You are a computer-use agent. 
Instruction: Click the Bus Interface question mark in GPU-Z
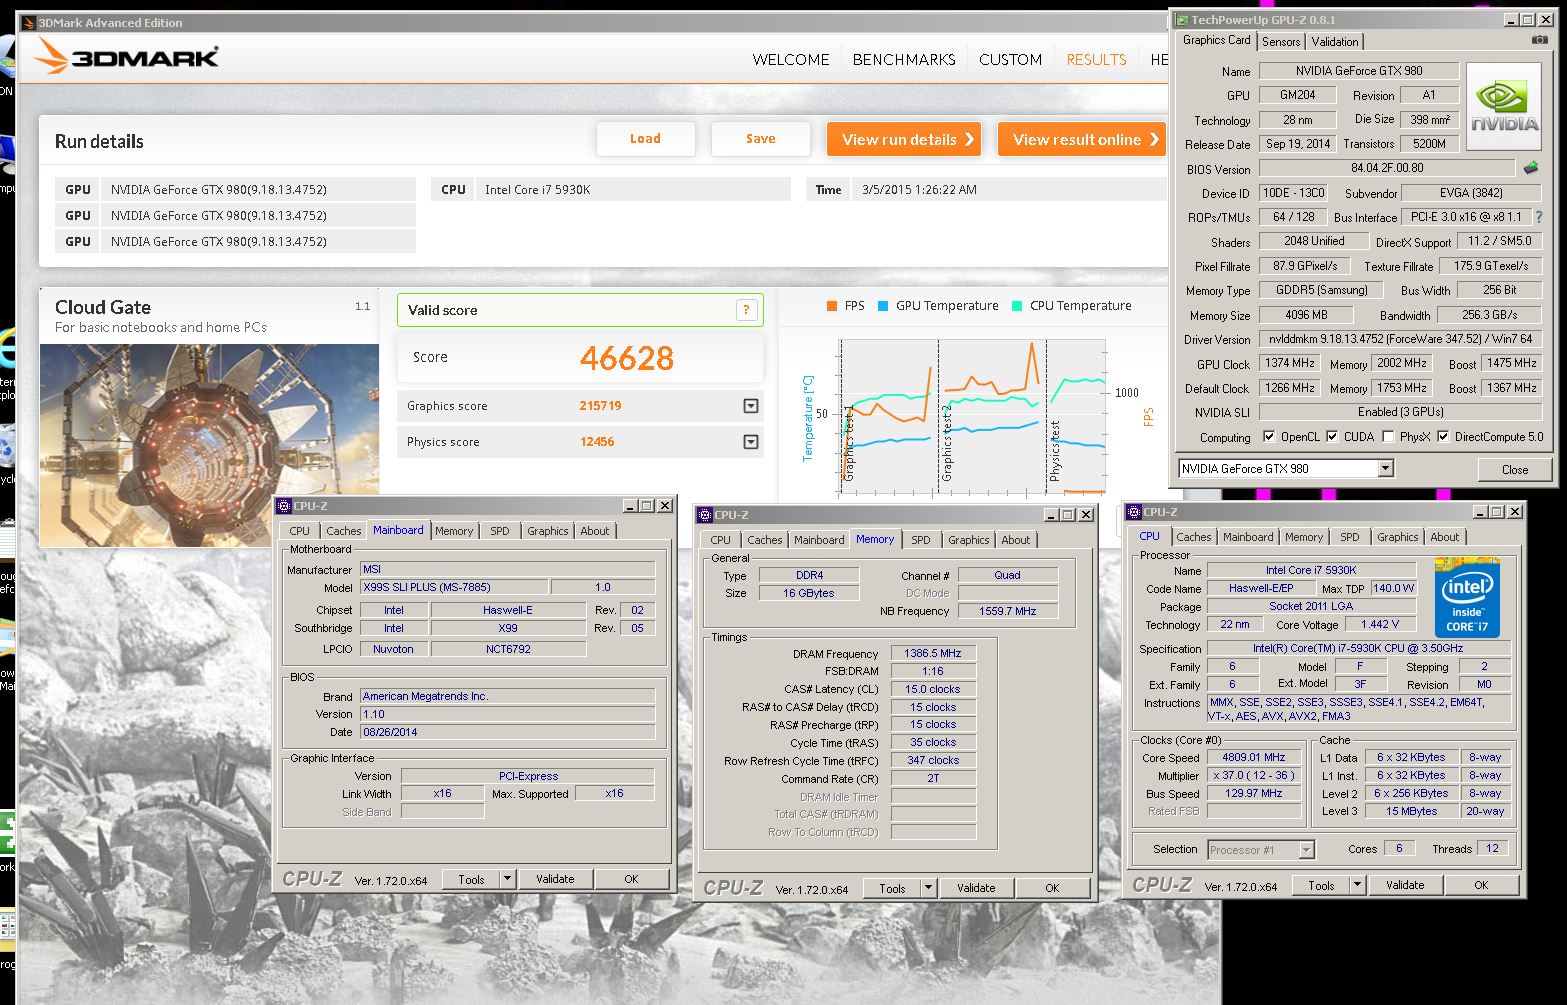[1538, 217]
